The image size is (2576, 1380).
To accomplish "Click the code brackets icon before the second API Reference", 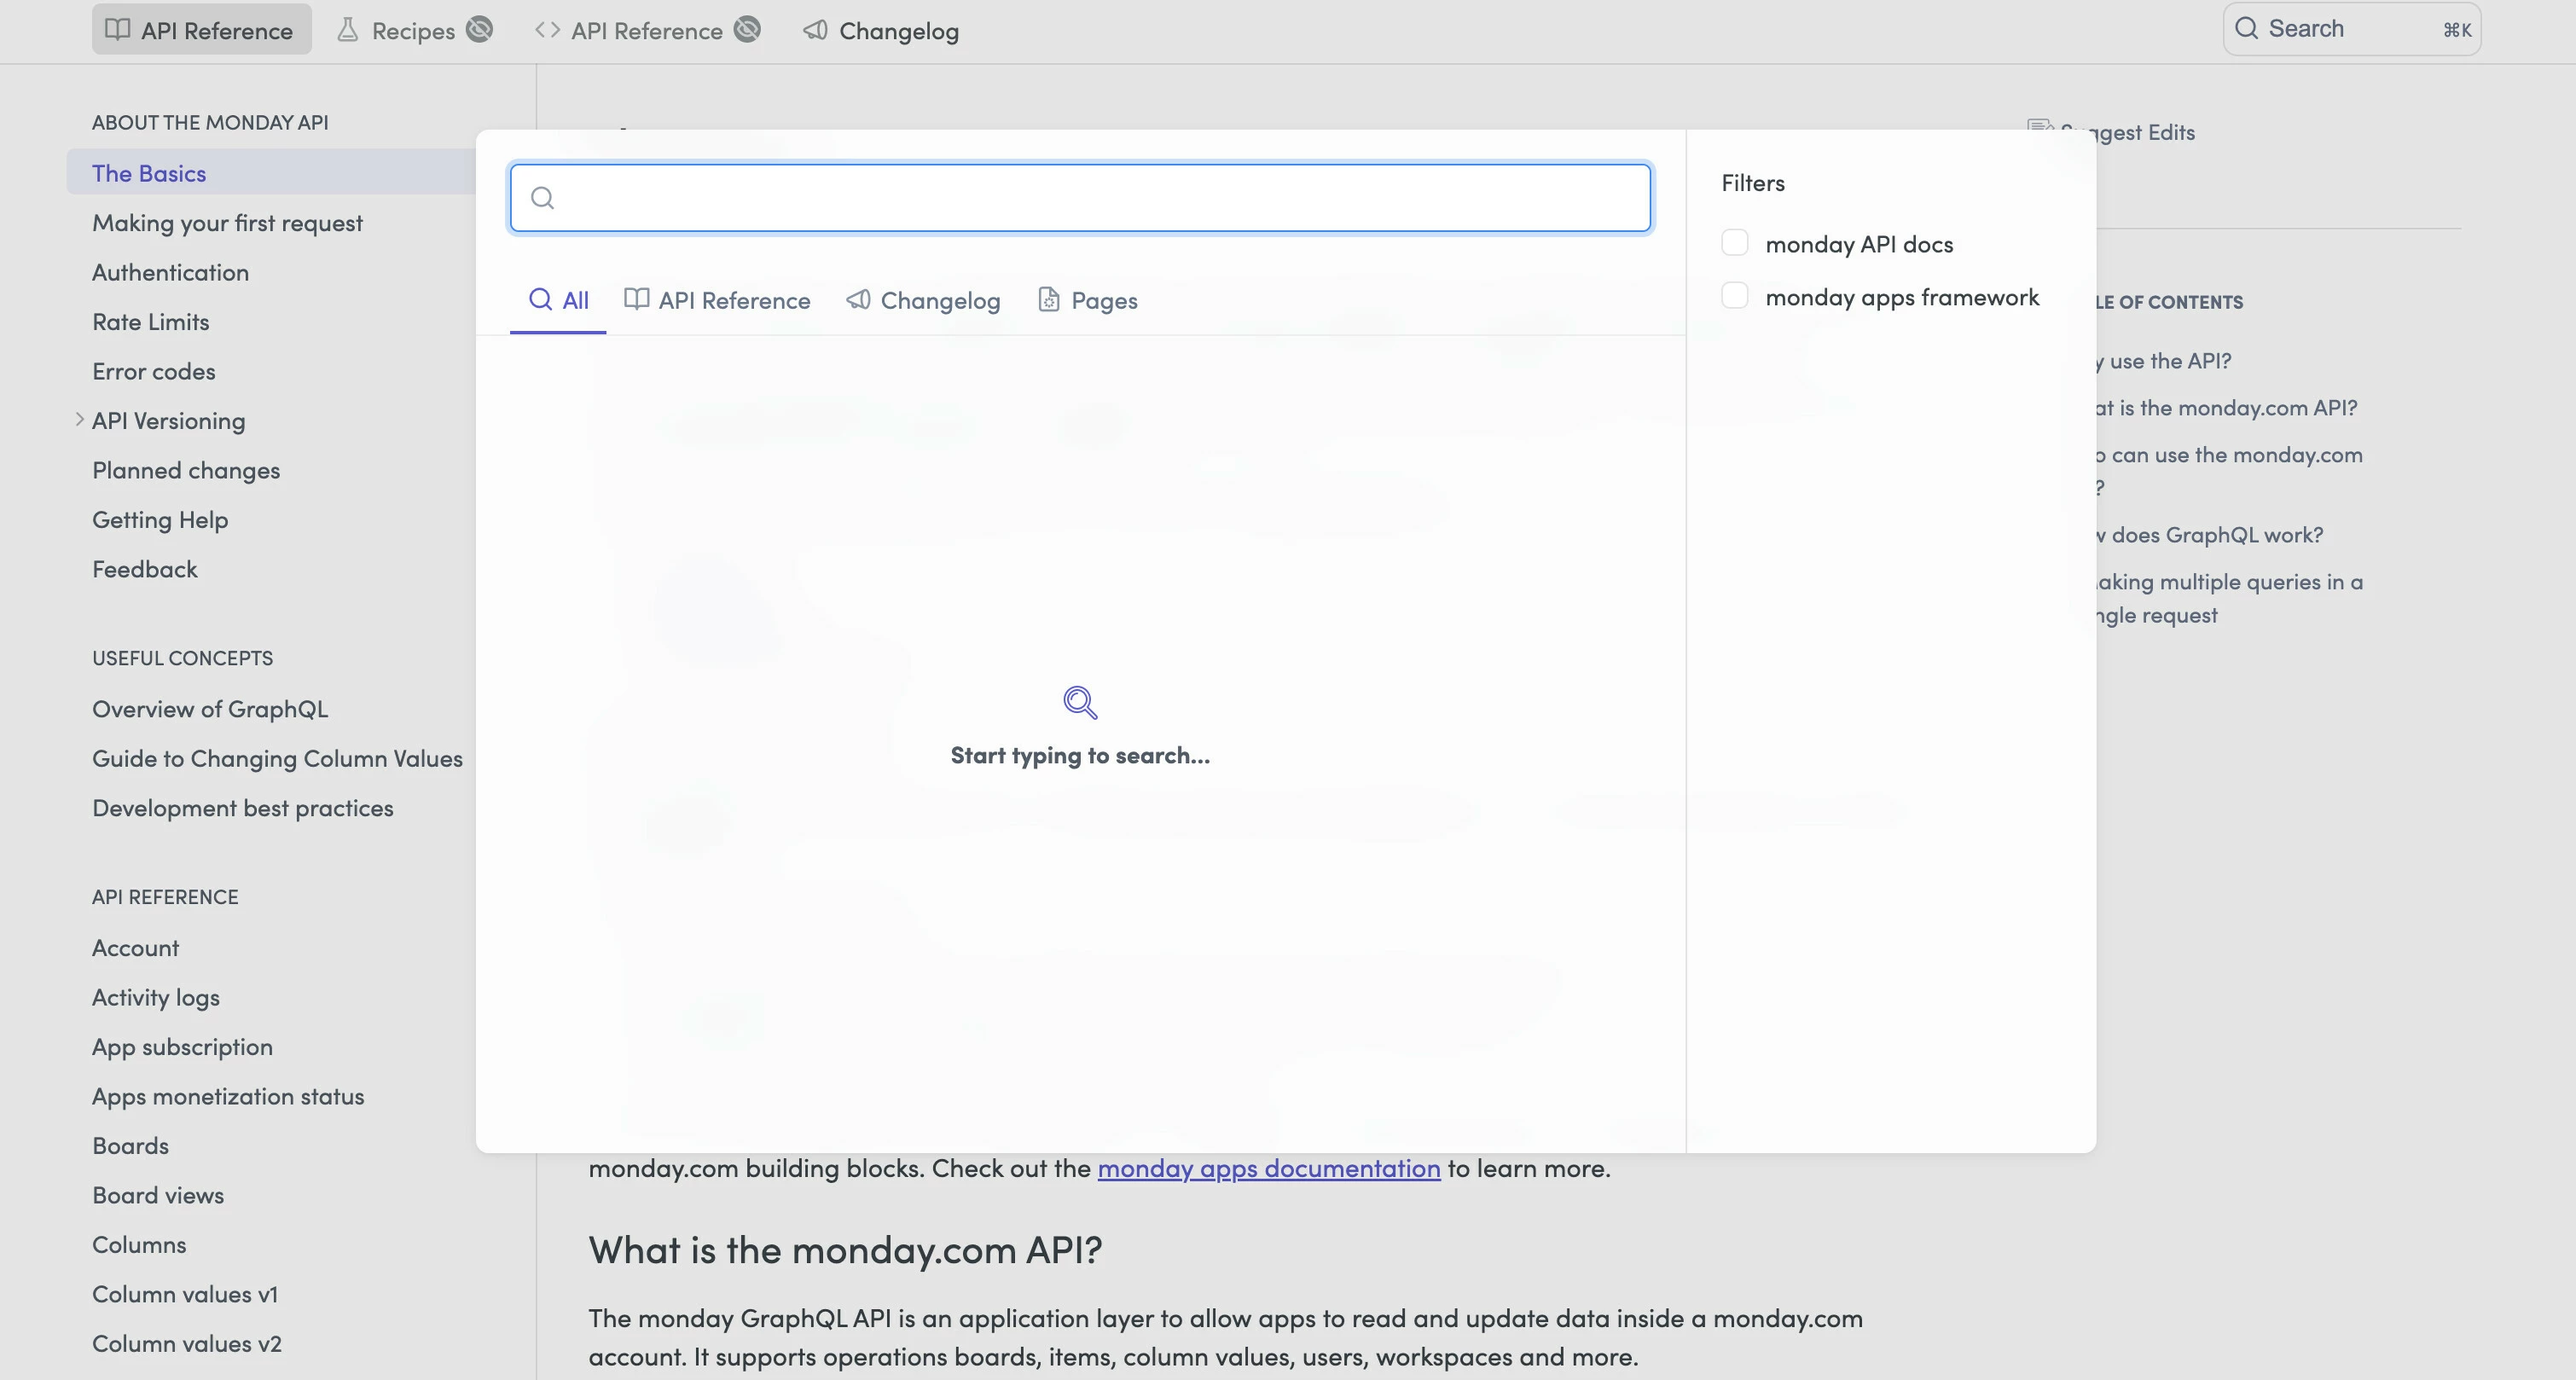I will [547, 30].
